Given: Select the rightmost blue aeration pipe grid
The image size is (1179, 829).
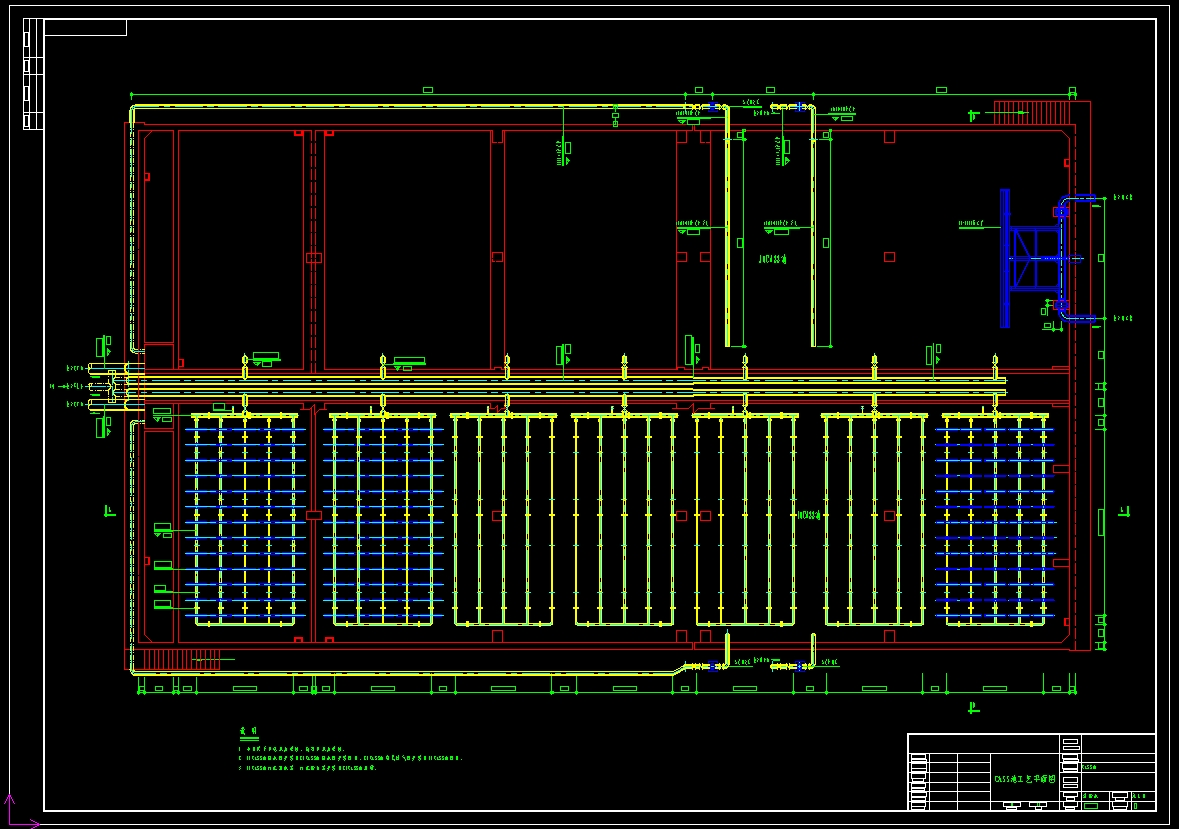Looking at the screenshot, I should [x=995, y=520].
